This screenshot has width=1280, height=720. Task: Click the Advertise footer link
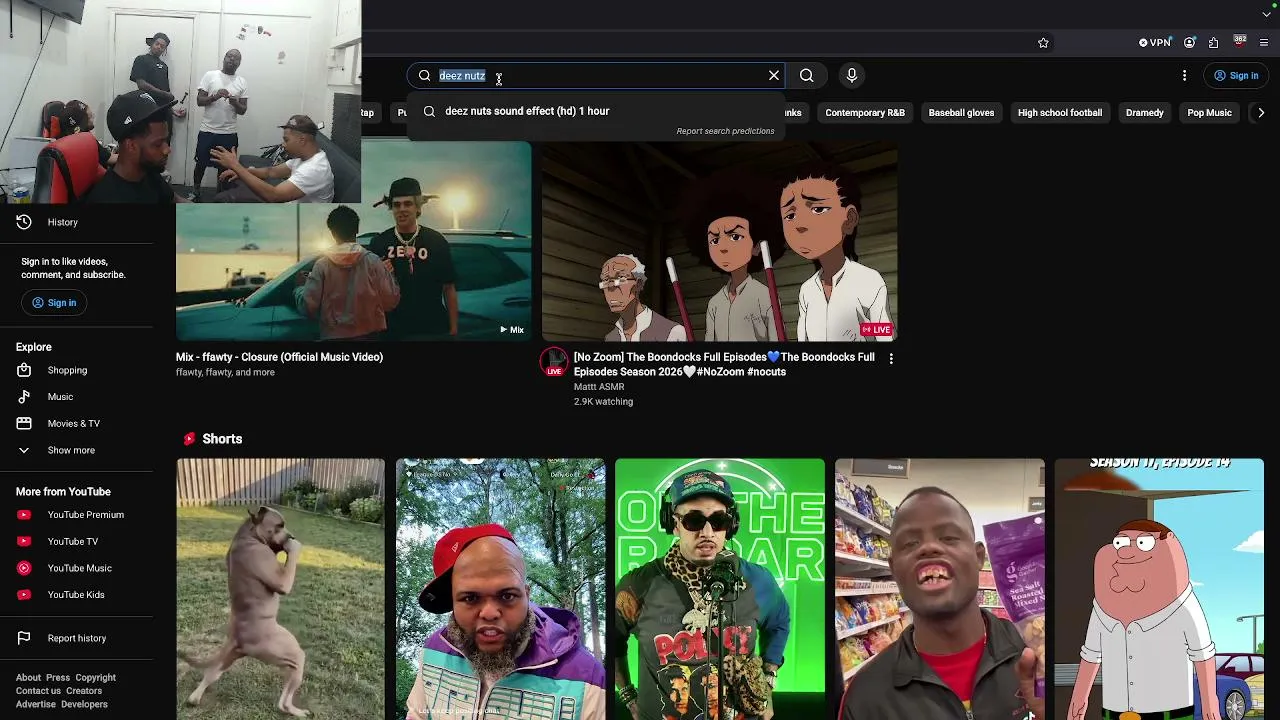[36, 704]
